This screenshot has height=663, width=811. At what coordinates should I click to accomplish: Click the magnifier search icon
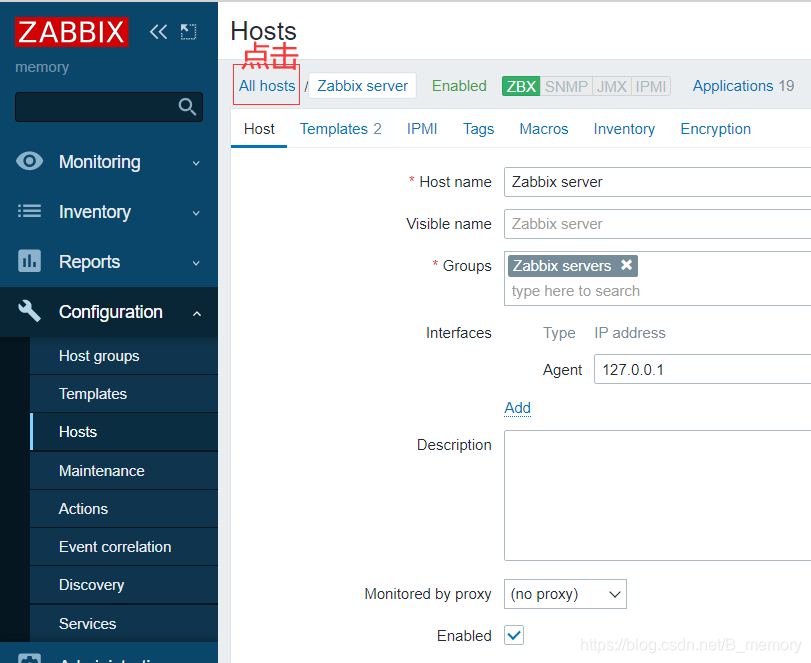click(187, 107)
